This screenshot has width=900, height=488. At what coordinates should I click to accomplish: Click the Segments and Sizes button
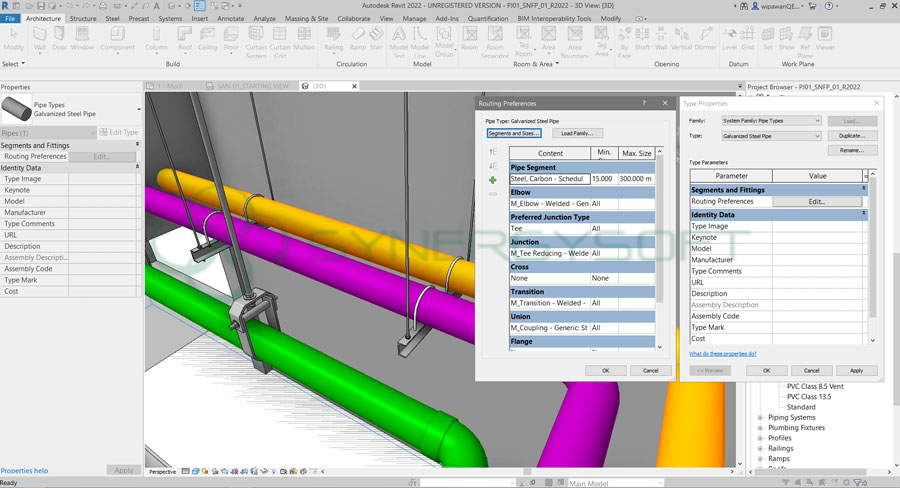(x=514, y=133)
